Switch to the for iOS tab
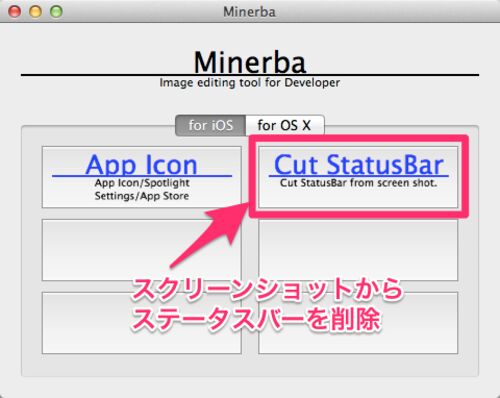 [211, 125]
